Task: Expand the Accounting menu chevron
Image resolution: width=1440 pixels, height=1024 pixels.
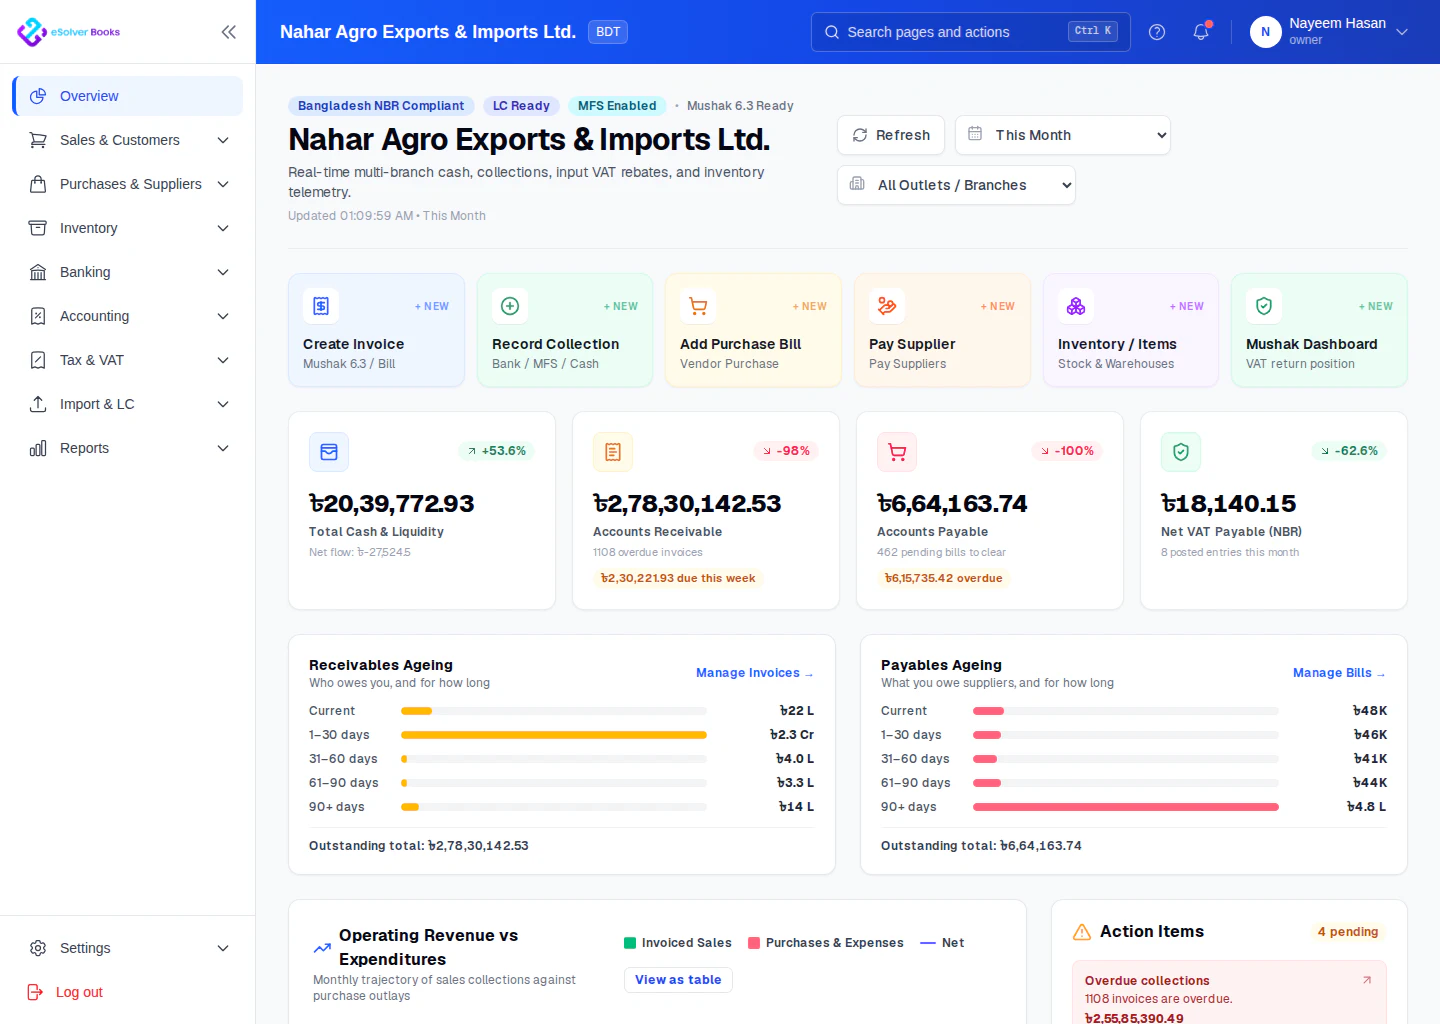Action: point(223,316)
